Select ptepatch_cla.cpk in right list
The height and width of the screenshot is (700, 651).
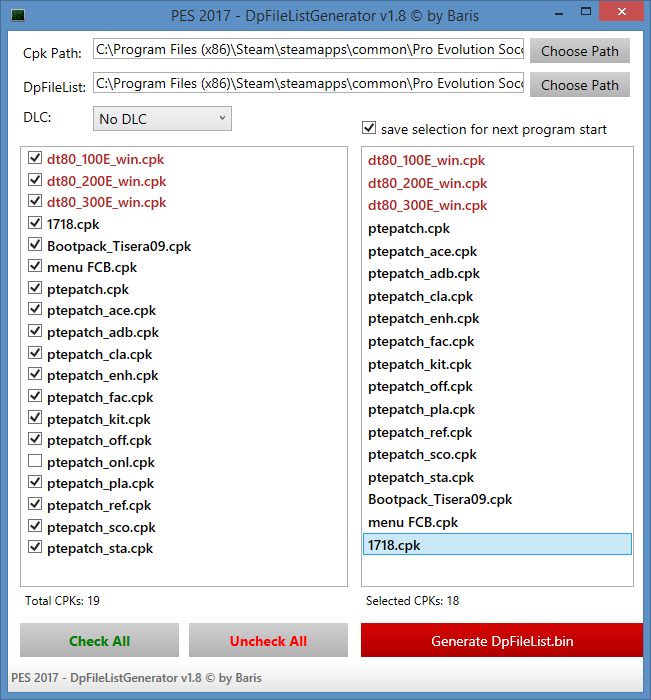497,296
